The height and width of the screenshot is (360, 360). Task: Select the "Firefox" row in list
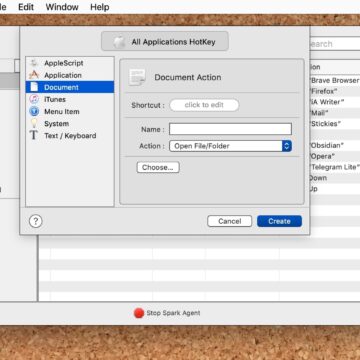click(x=335, y=91)
